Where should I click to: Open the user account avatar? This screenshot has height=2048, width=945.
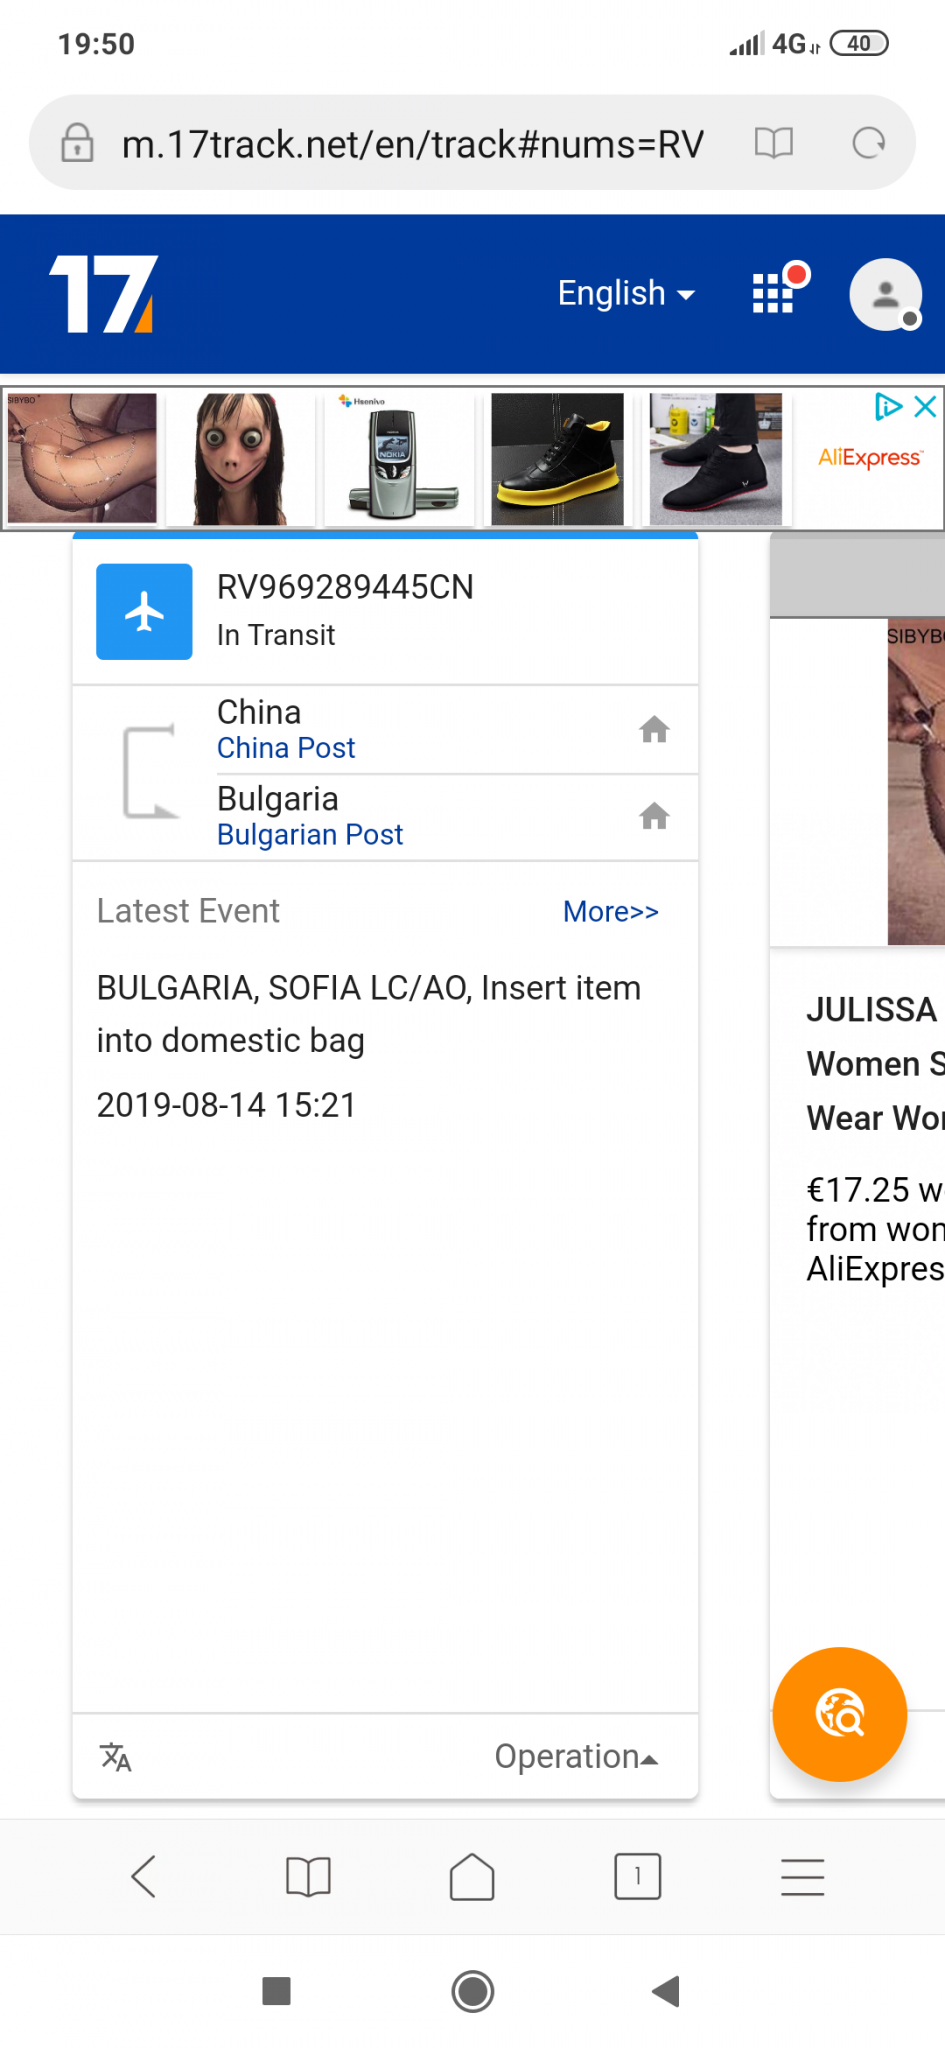[885, 294]
